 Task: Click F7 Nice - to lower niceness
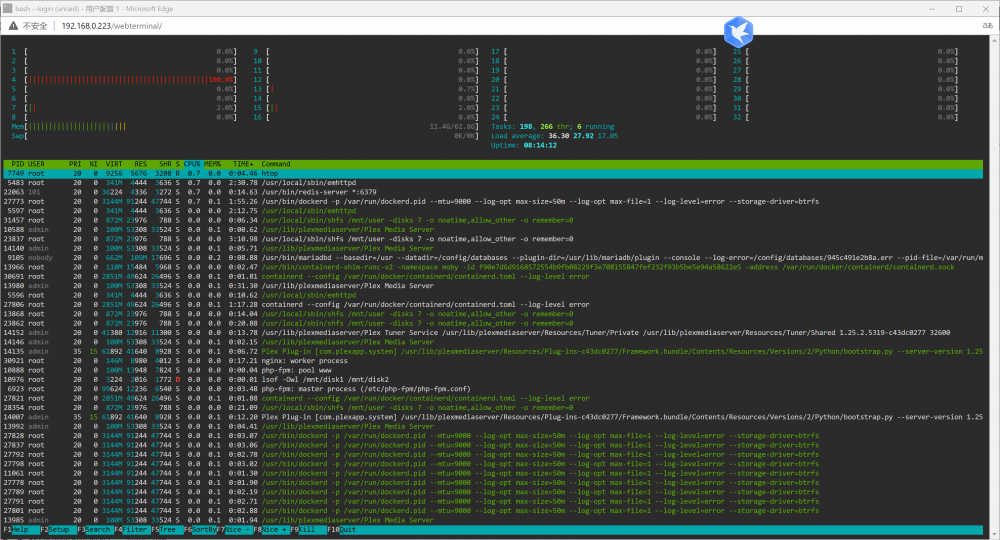(x=233, y=530)
